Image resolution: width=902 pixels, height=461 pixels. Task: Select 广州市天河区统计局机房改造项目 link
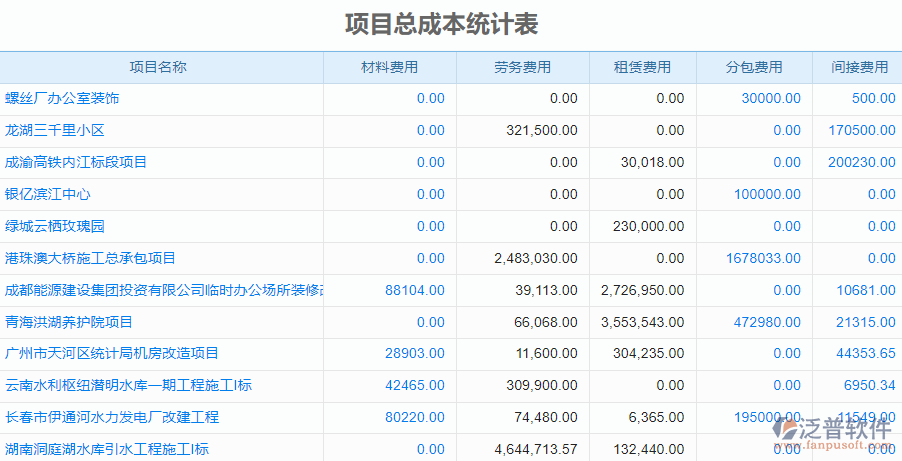(x=111, y=353)
